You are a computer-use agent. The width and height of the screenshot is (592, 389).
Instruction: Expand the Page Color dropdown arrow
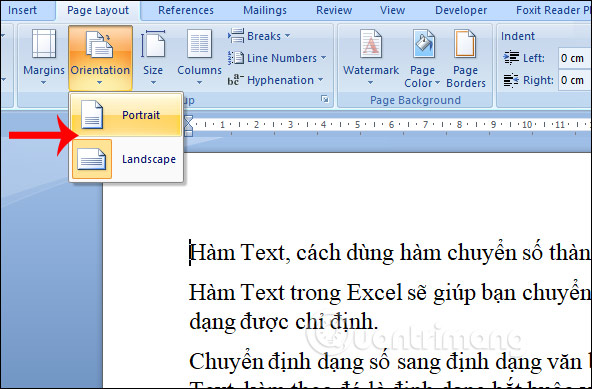[437, 83]
